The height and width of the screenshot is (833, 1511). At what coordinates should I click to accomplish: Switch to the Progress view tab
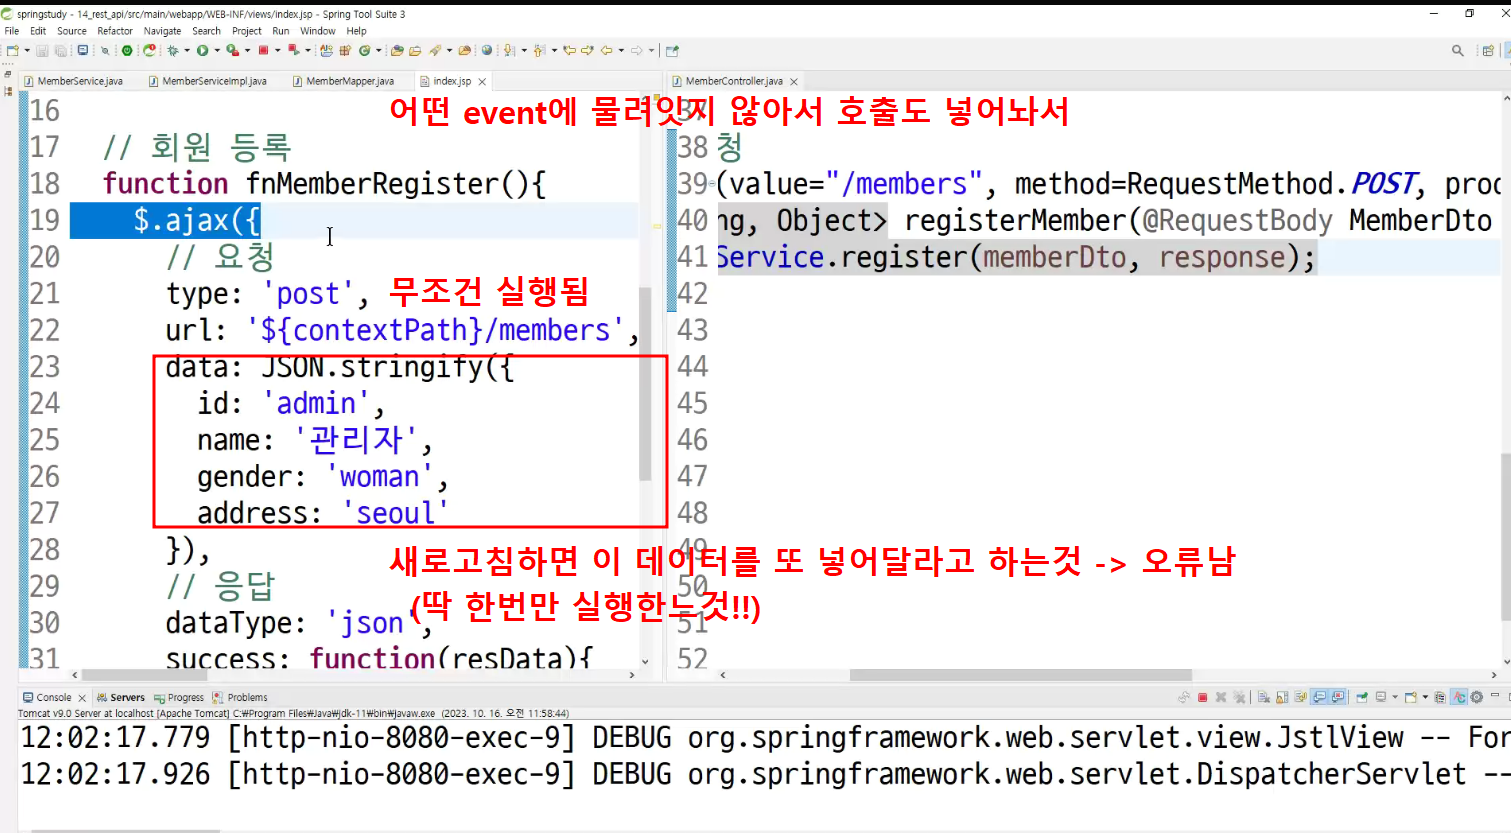click(179, 697)
